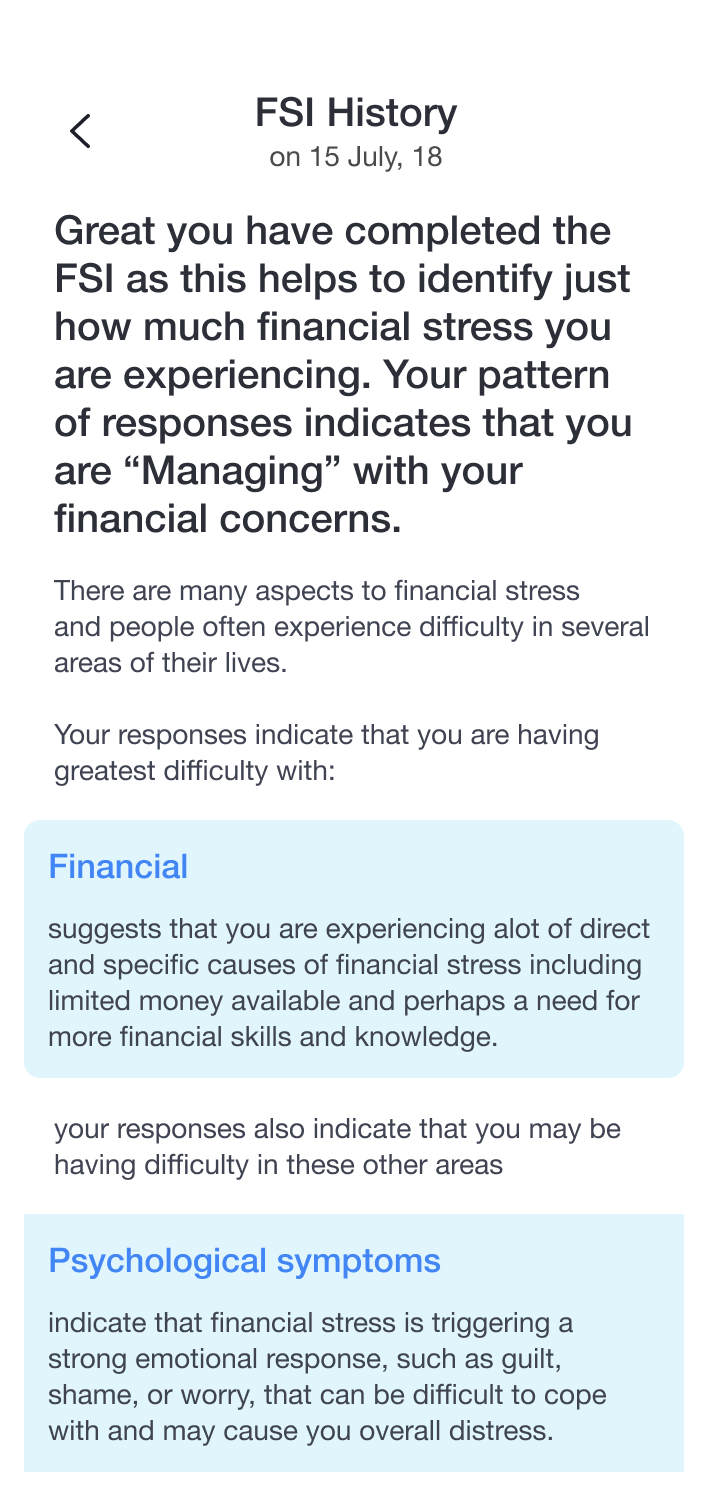The image size is (712, 1504).
Task: Select the date 'on 15 July, 18'
Action: [356, 158]
